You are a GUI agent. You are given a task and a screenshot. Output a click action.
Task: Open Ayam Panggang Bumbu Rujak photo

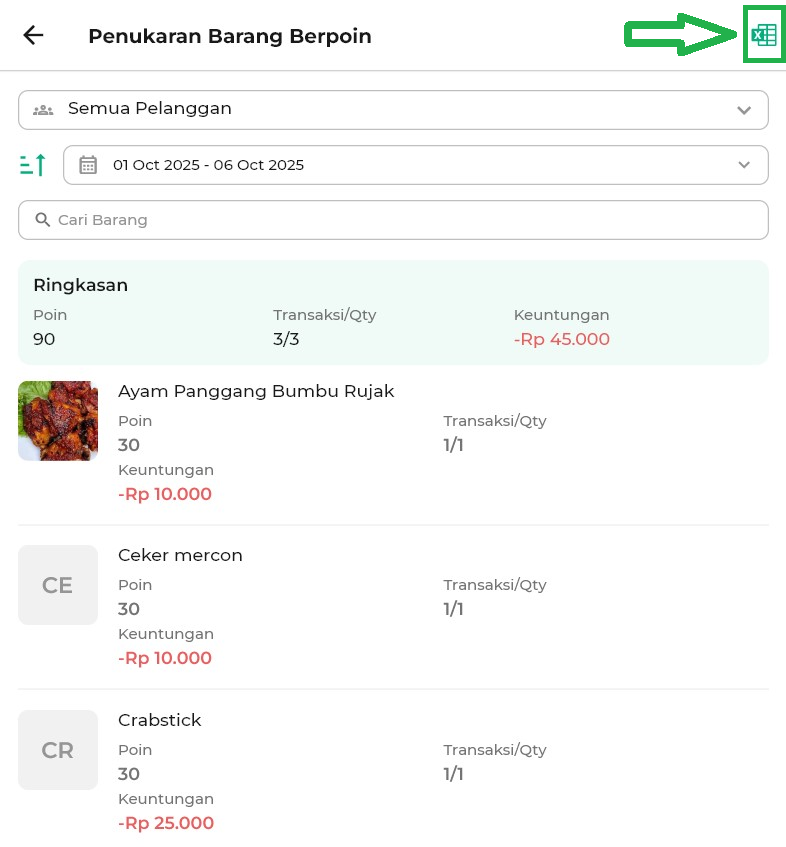[58, 421]
